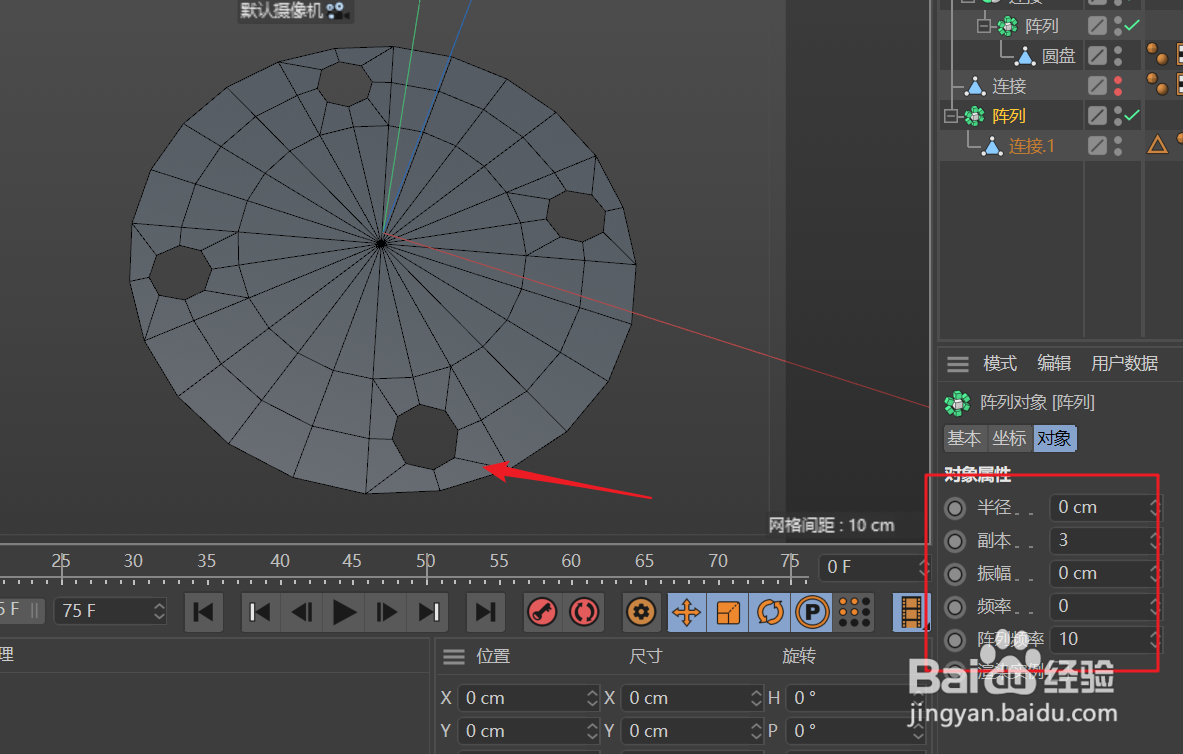Toggle visibility dots of 连接.1
Image resolution: width=1183 pixels, height=754 pixels.
click(1118, 146)
